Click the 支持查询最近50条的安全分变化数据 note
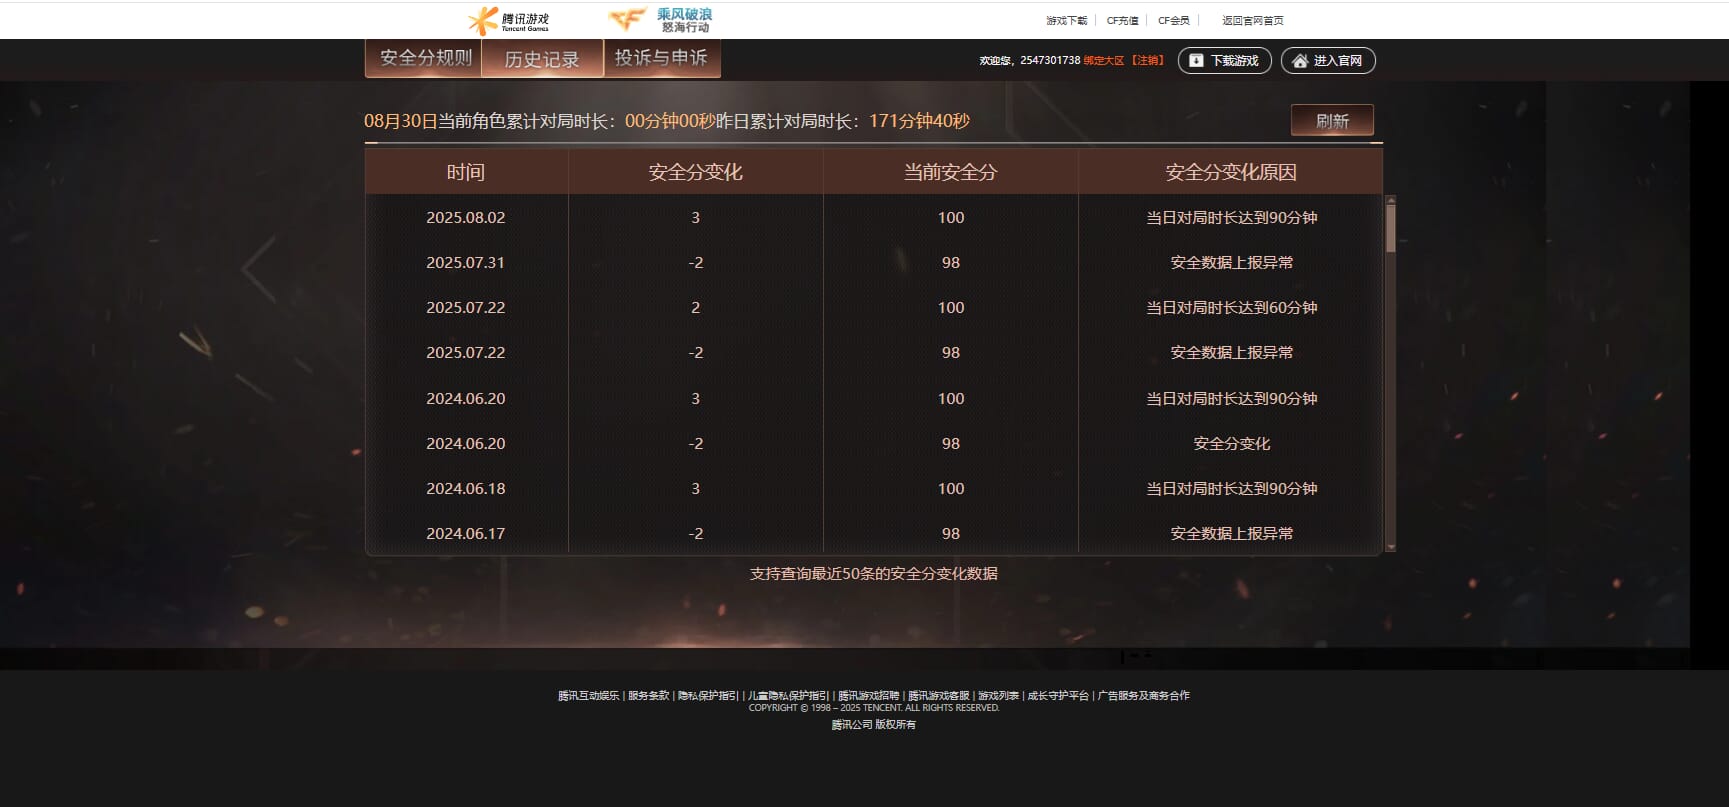 click(874, 574)
